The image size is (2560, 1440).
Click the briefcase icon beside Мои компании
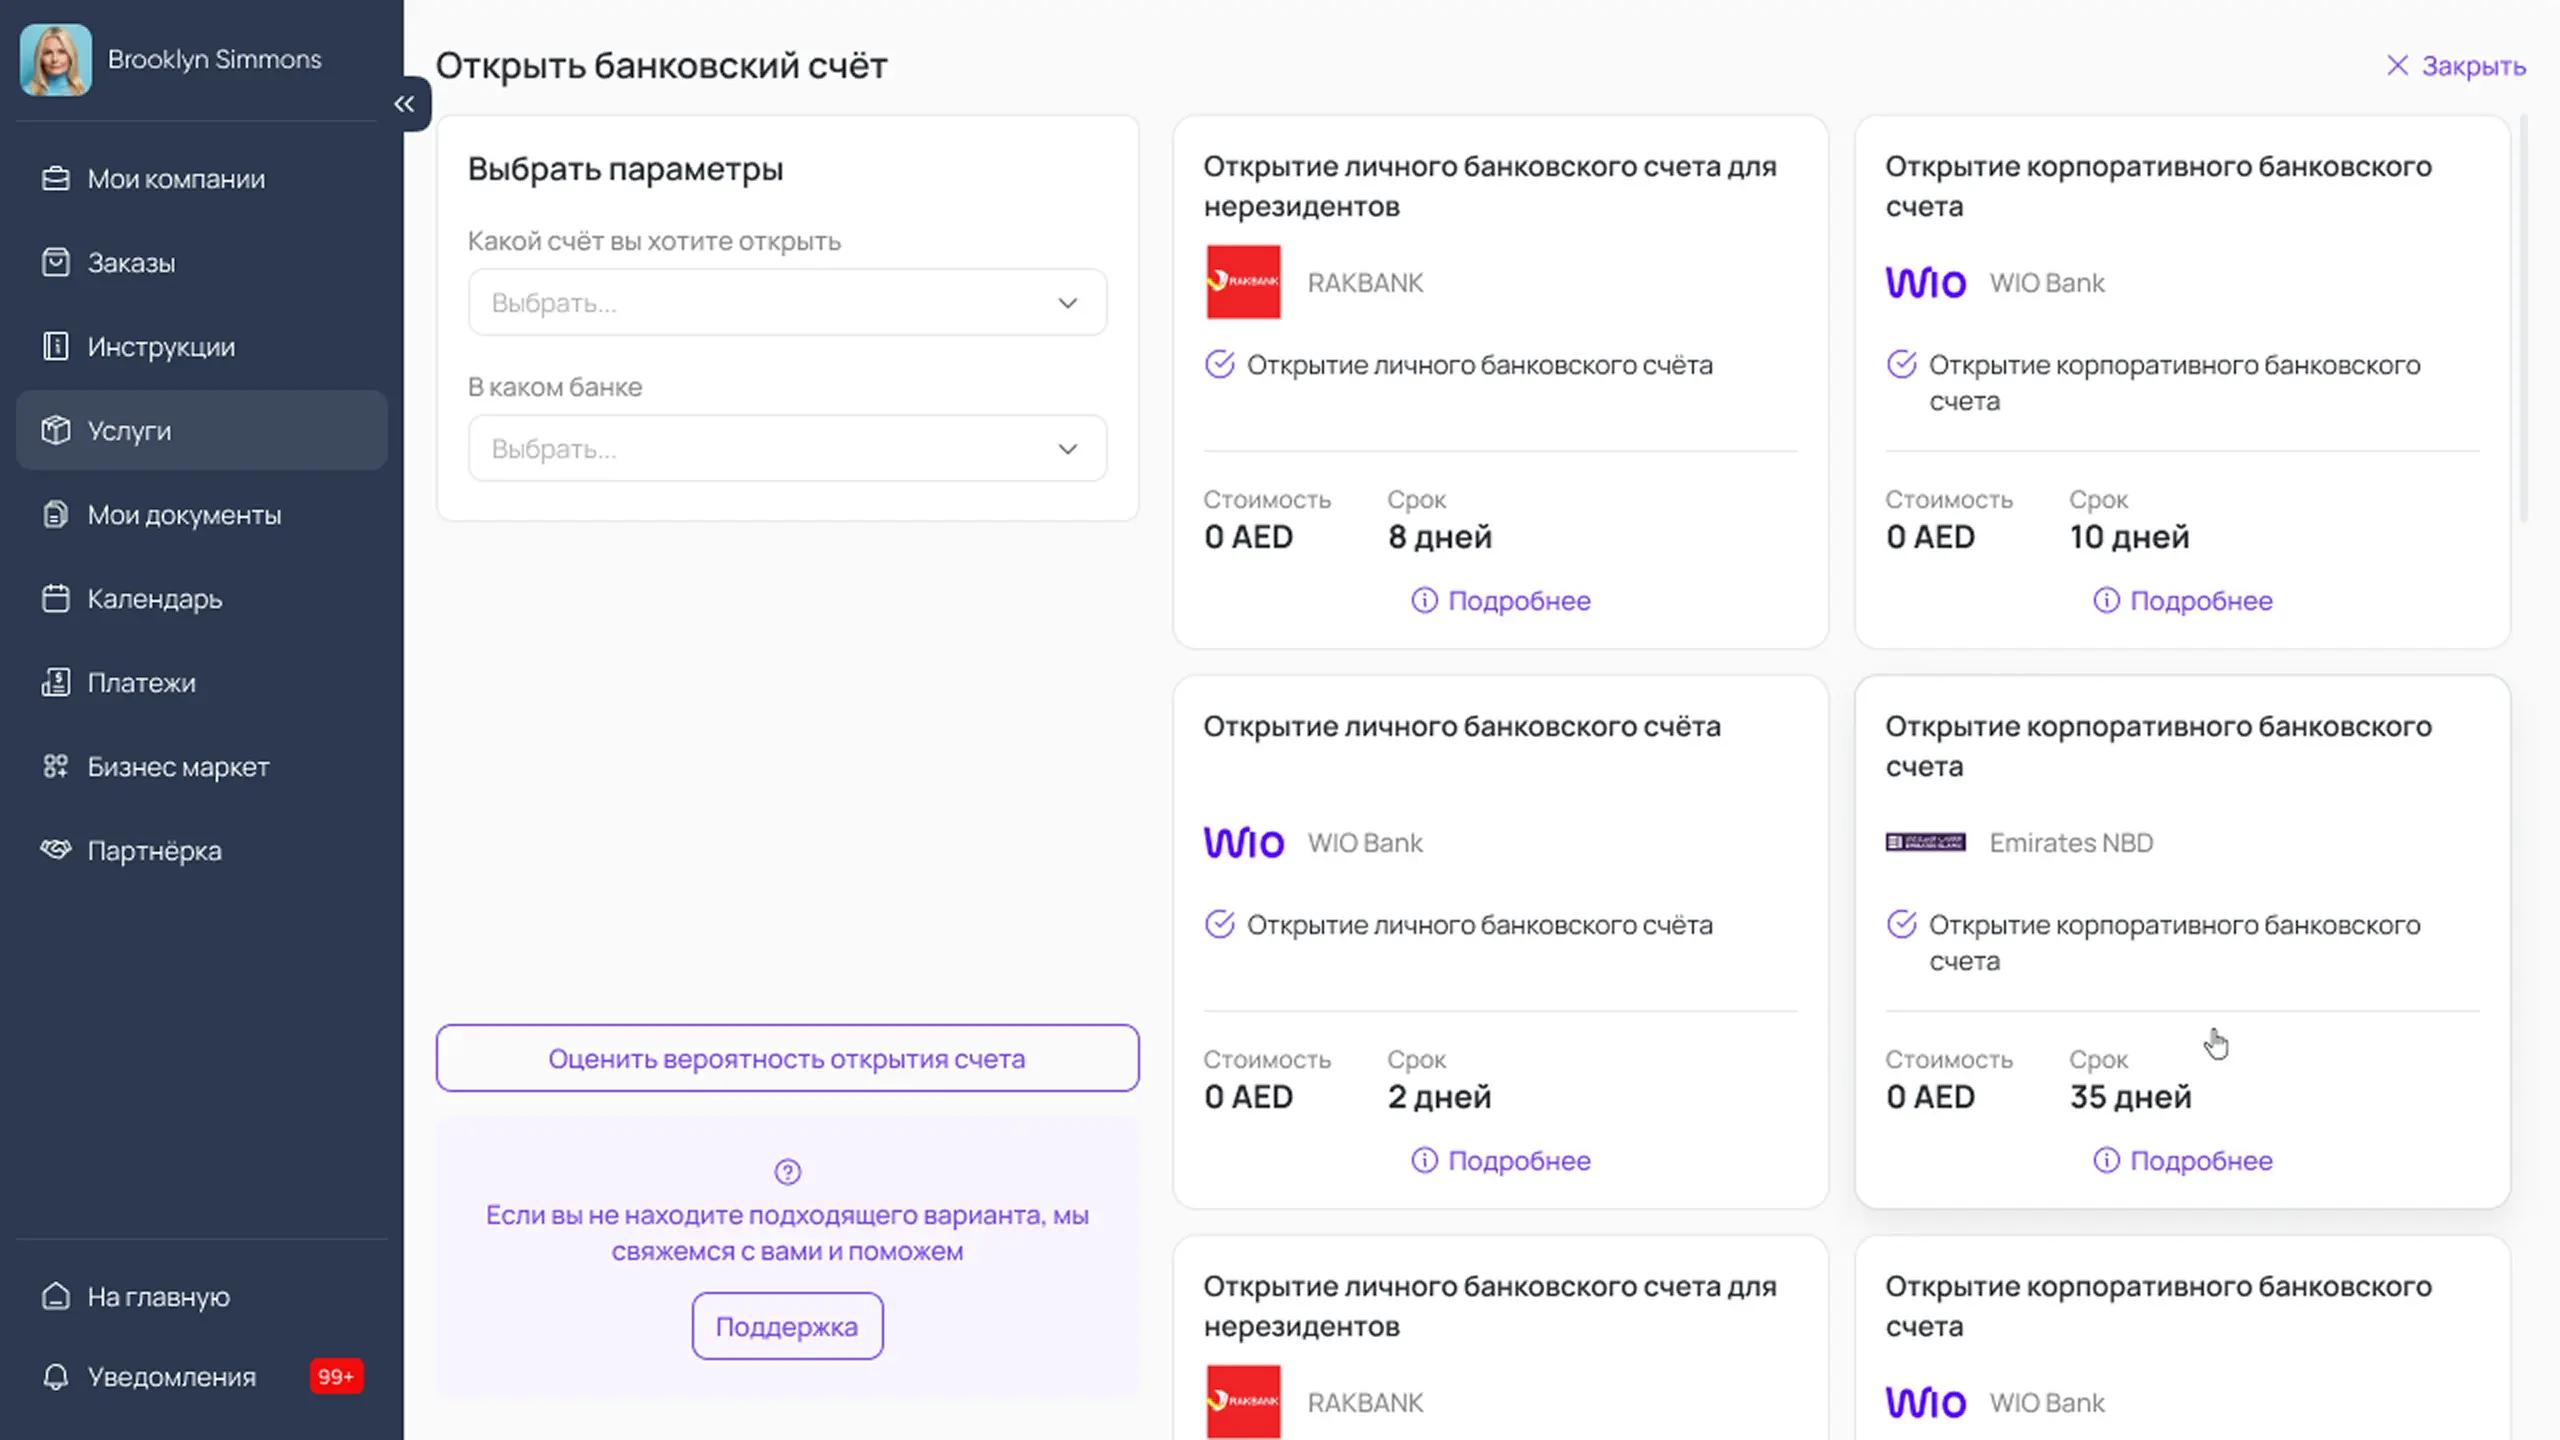click(x=56, y=179)
